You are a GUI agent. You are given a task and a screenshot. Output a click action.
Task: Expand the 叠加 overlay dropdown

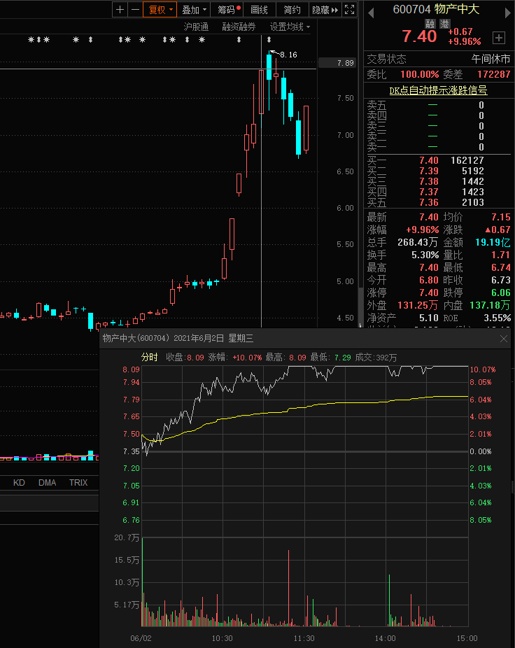coord(194,10)
